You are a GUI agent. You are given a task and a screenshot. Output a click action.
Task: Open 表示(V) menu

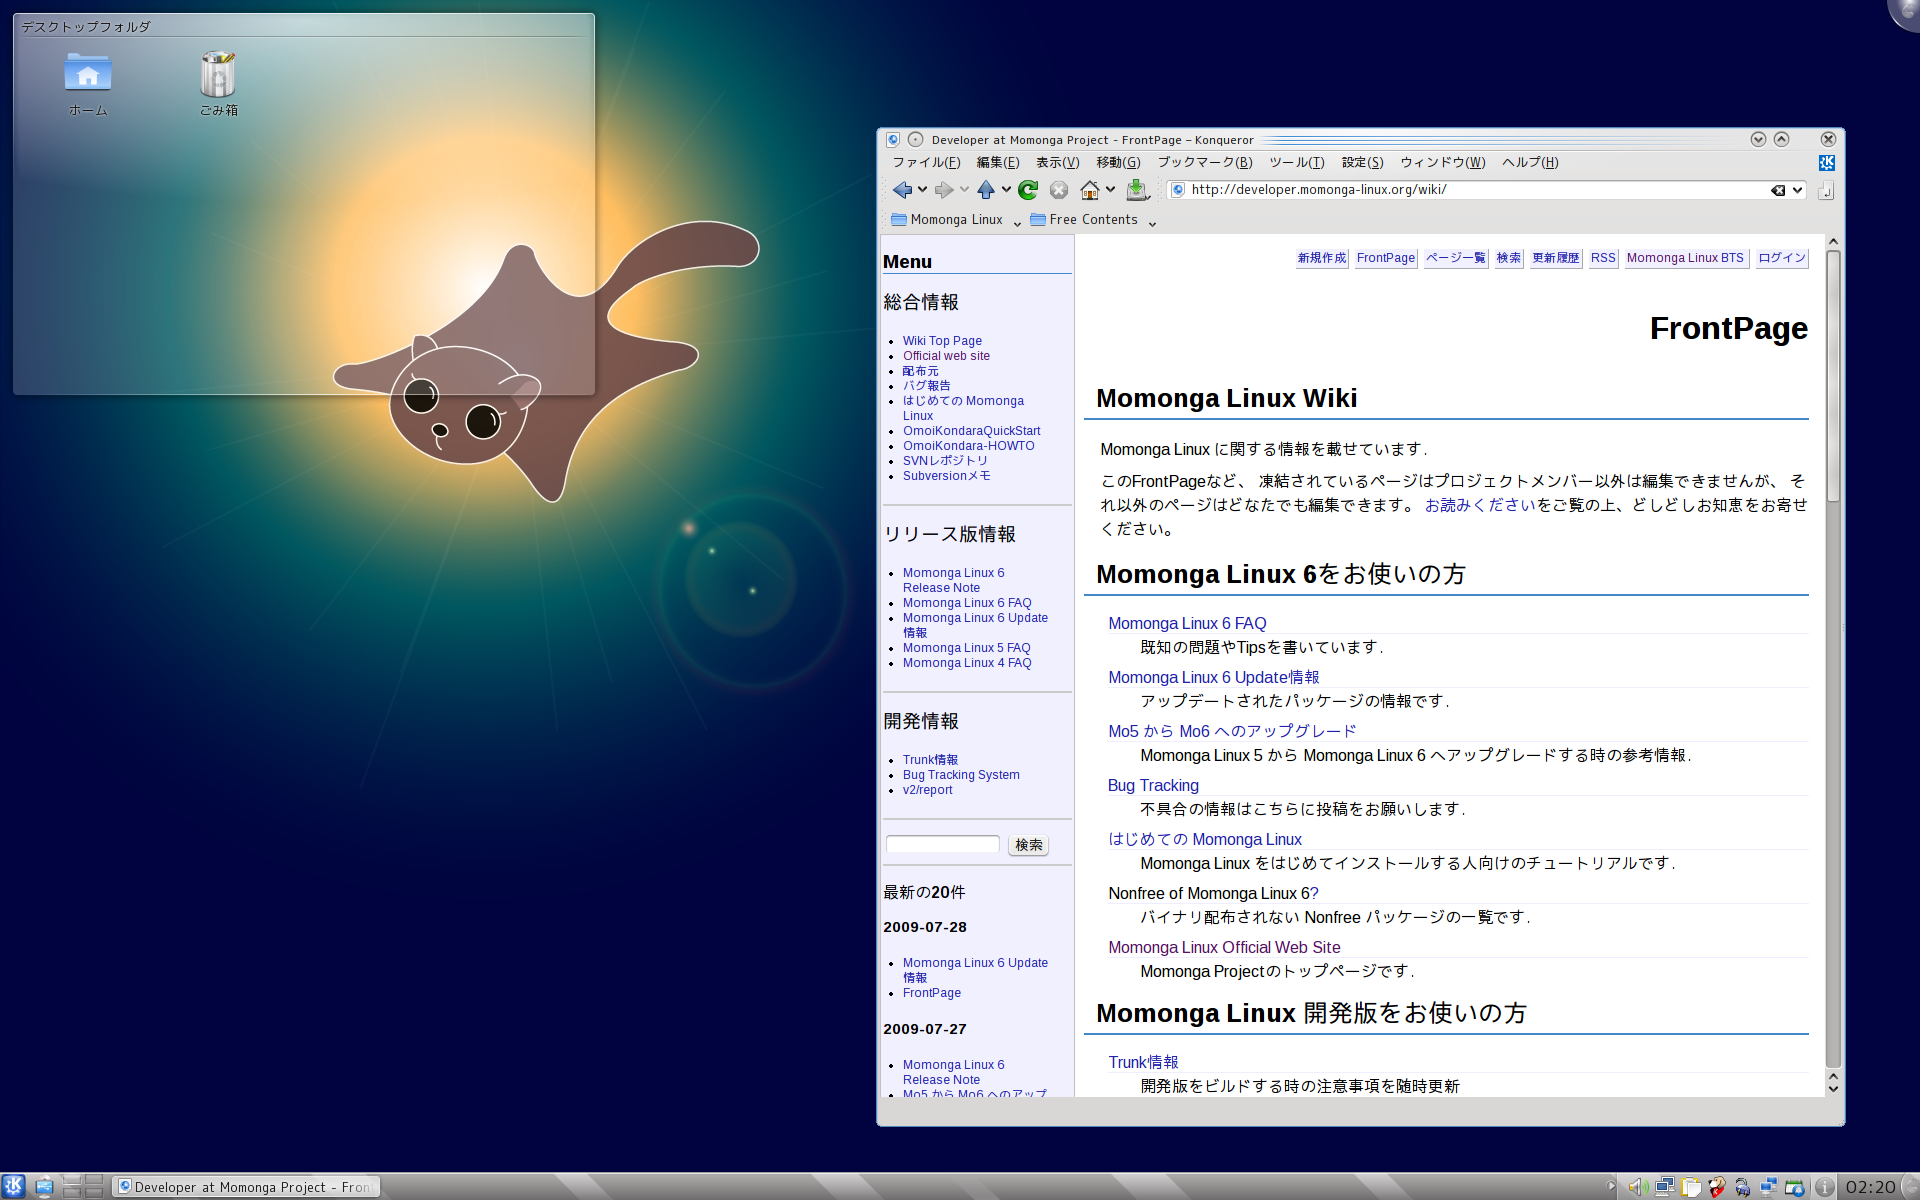tap(1057, 163)
